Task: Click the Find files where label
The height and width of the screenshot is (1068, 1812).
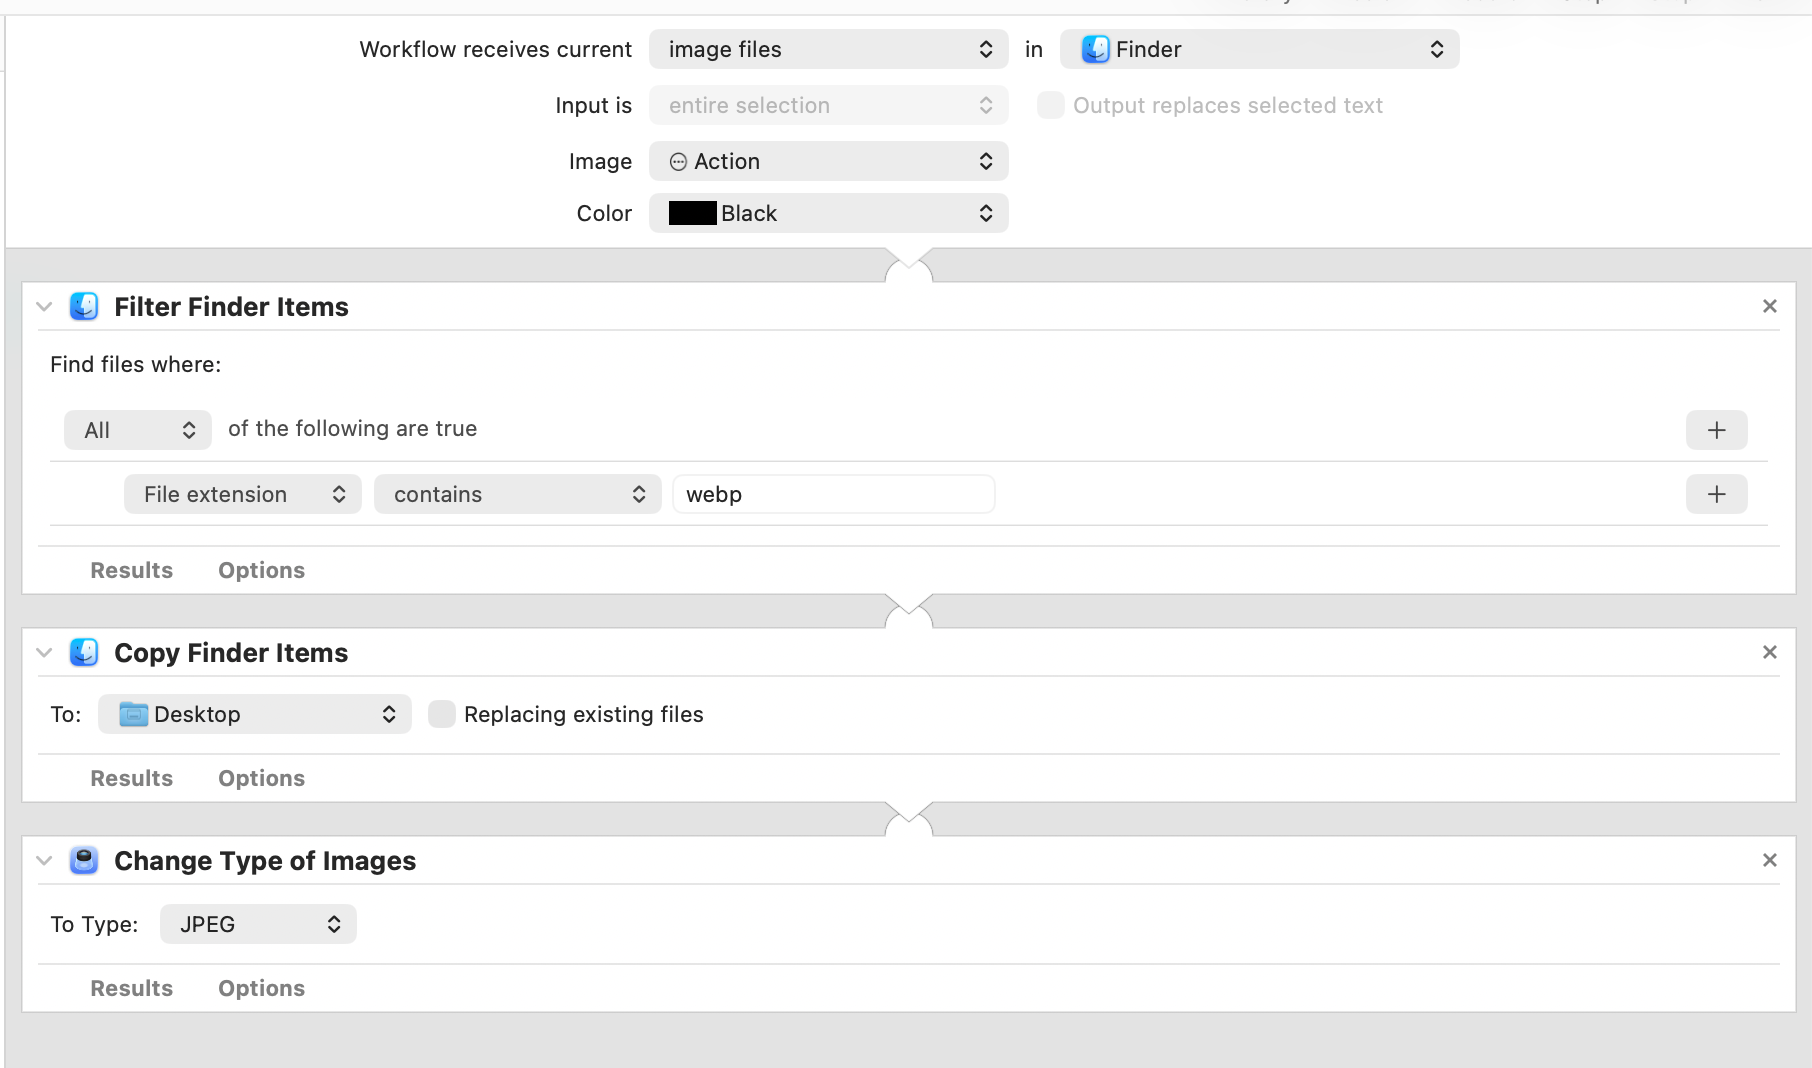Action: tap(136, 364)
